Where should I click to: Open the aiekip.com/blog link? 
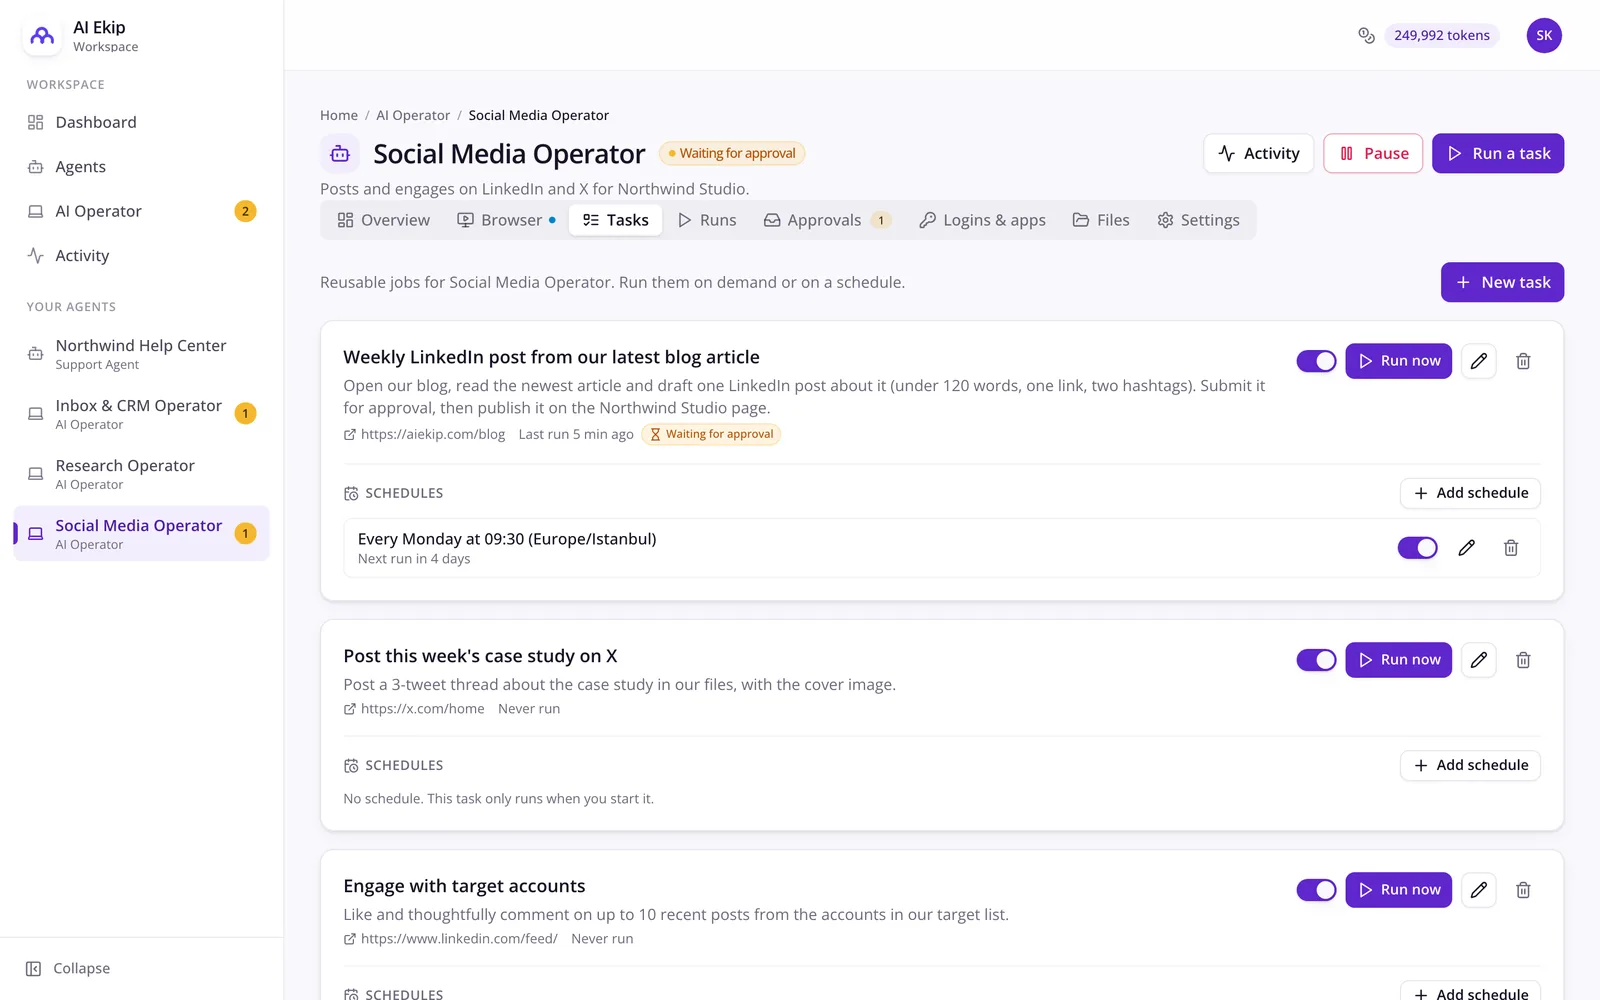(x=424, y=435)
